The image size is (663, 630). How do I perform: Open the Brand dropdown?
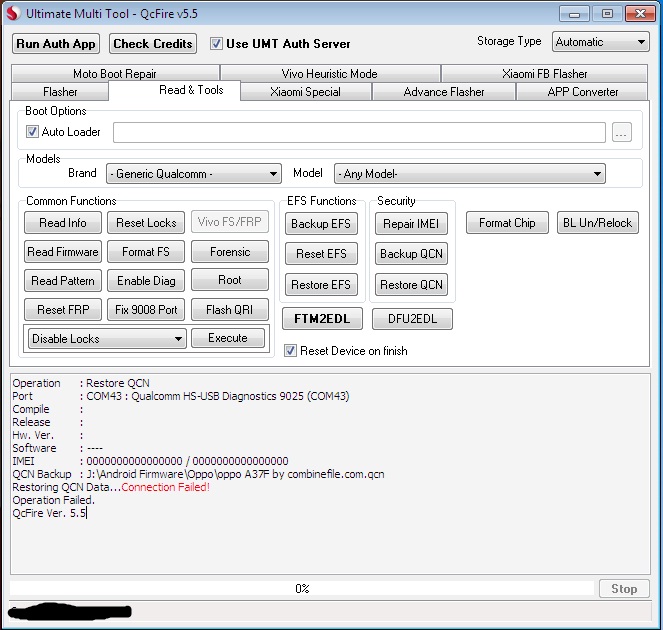(x=194, y=174)
